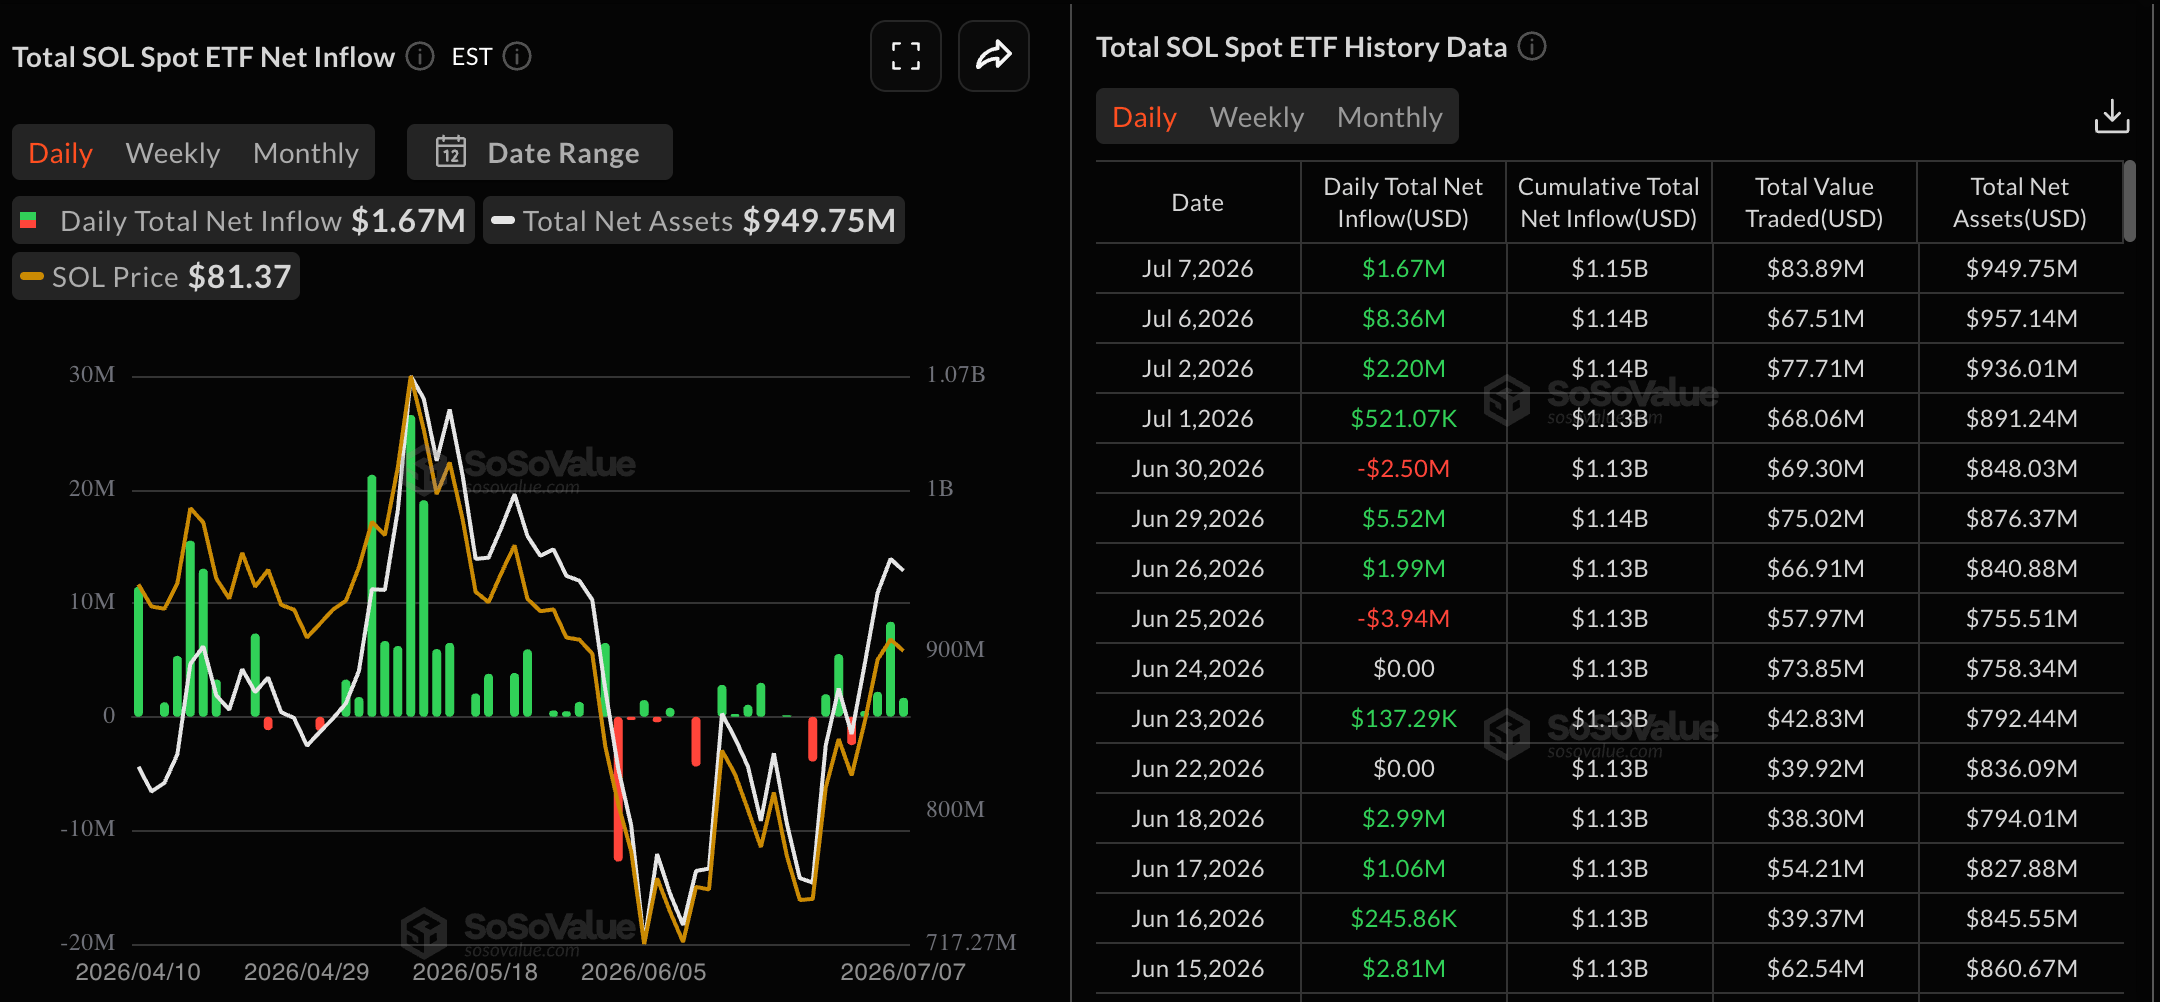The image size is (2160, 1002).
Task: Click the $83.89M value traded cell
Action: point(1816,268)
